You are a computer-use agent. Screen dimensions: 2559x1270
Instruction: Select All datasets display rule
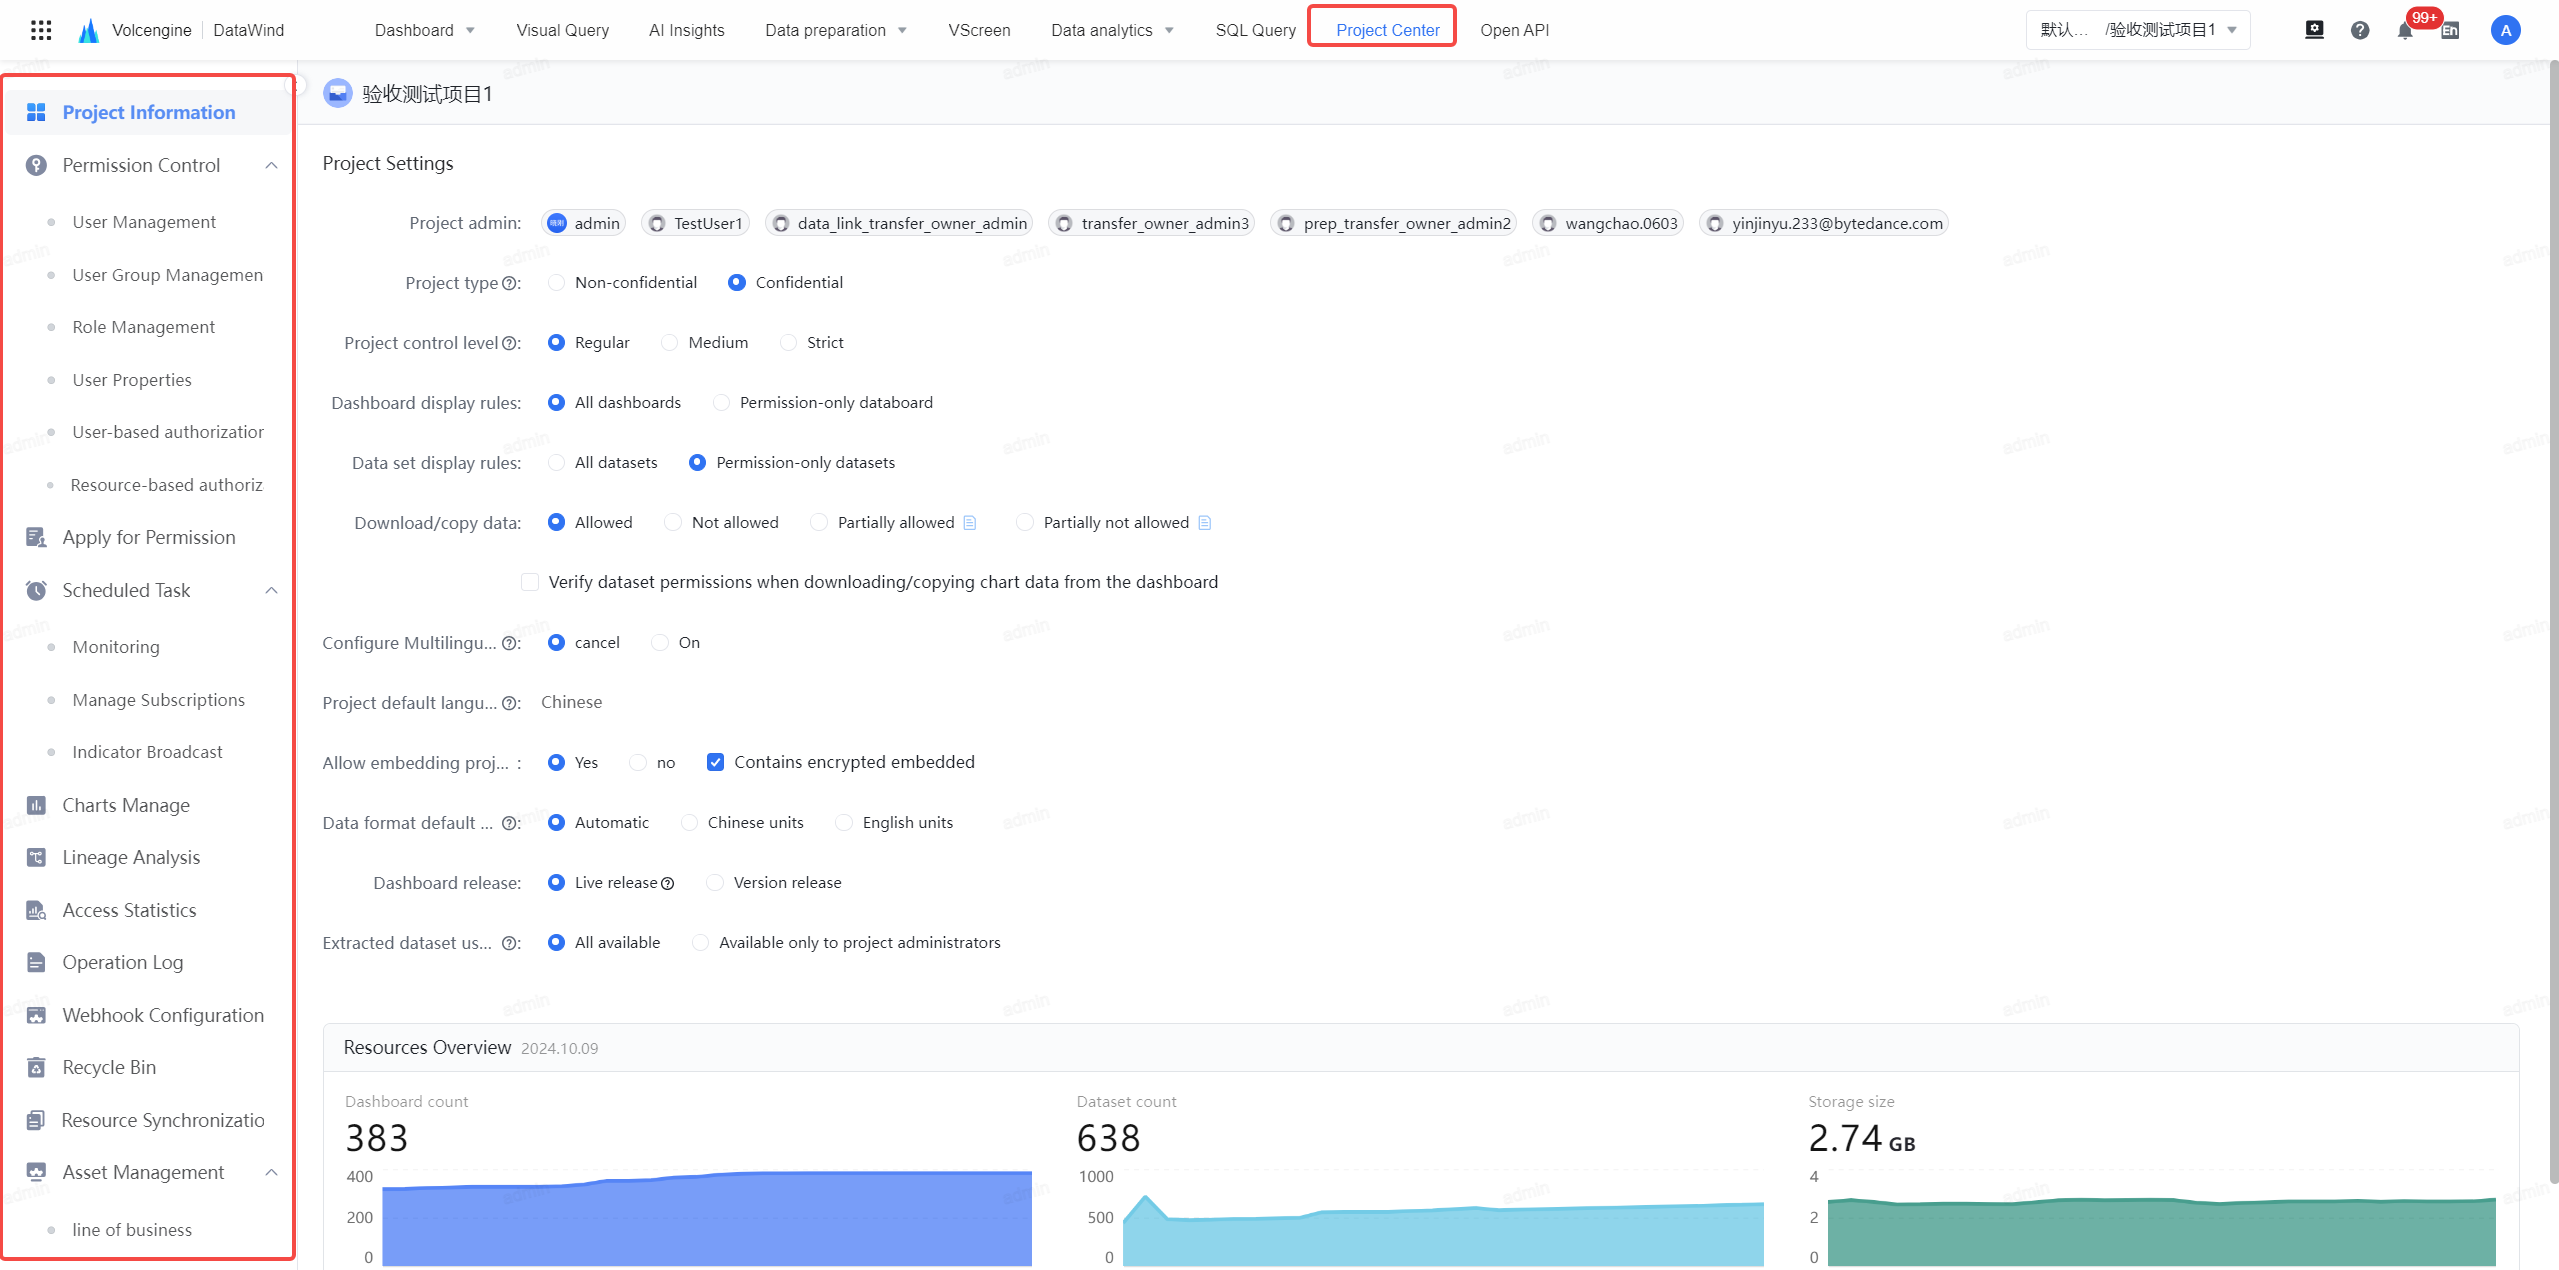pyautogui.click(x=556, y=462)
